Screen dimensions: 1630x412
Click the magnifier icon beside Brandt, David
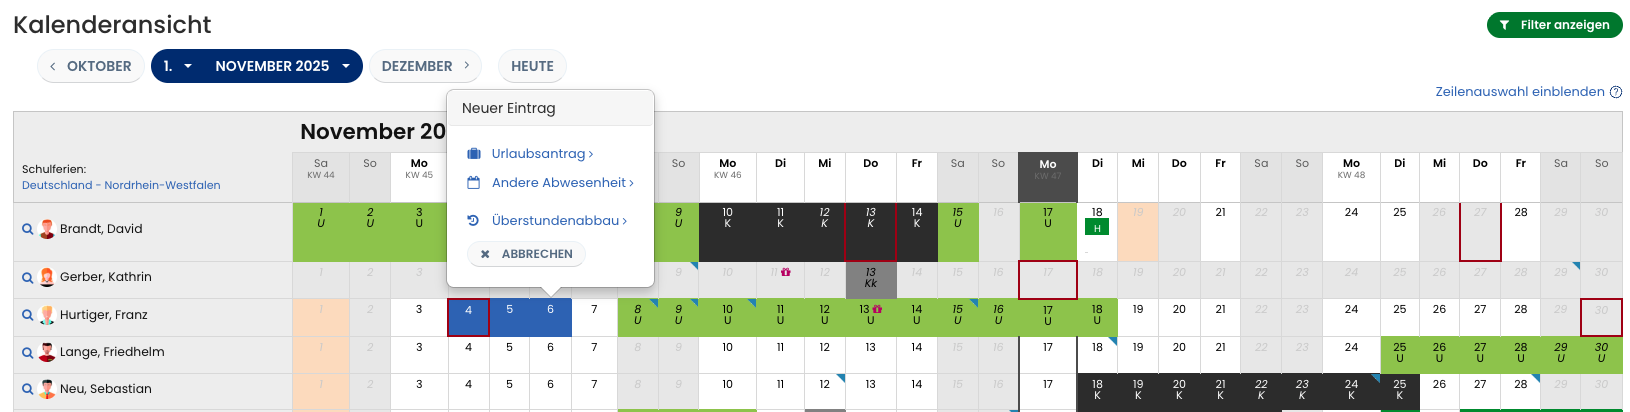[x=28, y=229]
